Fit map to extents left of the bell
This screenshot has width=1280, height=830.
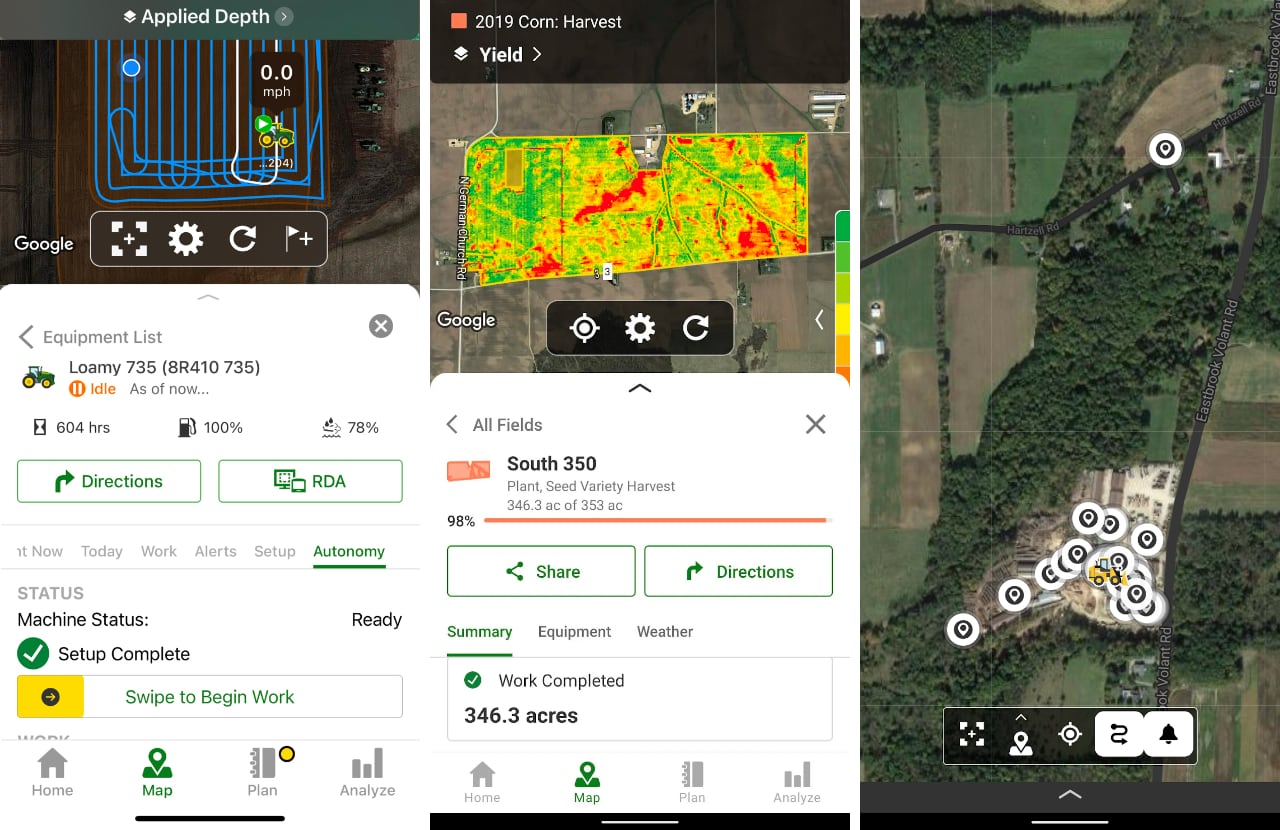(971, 735)
